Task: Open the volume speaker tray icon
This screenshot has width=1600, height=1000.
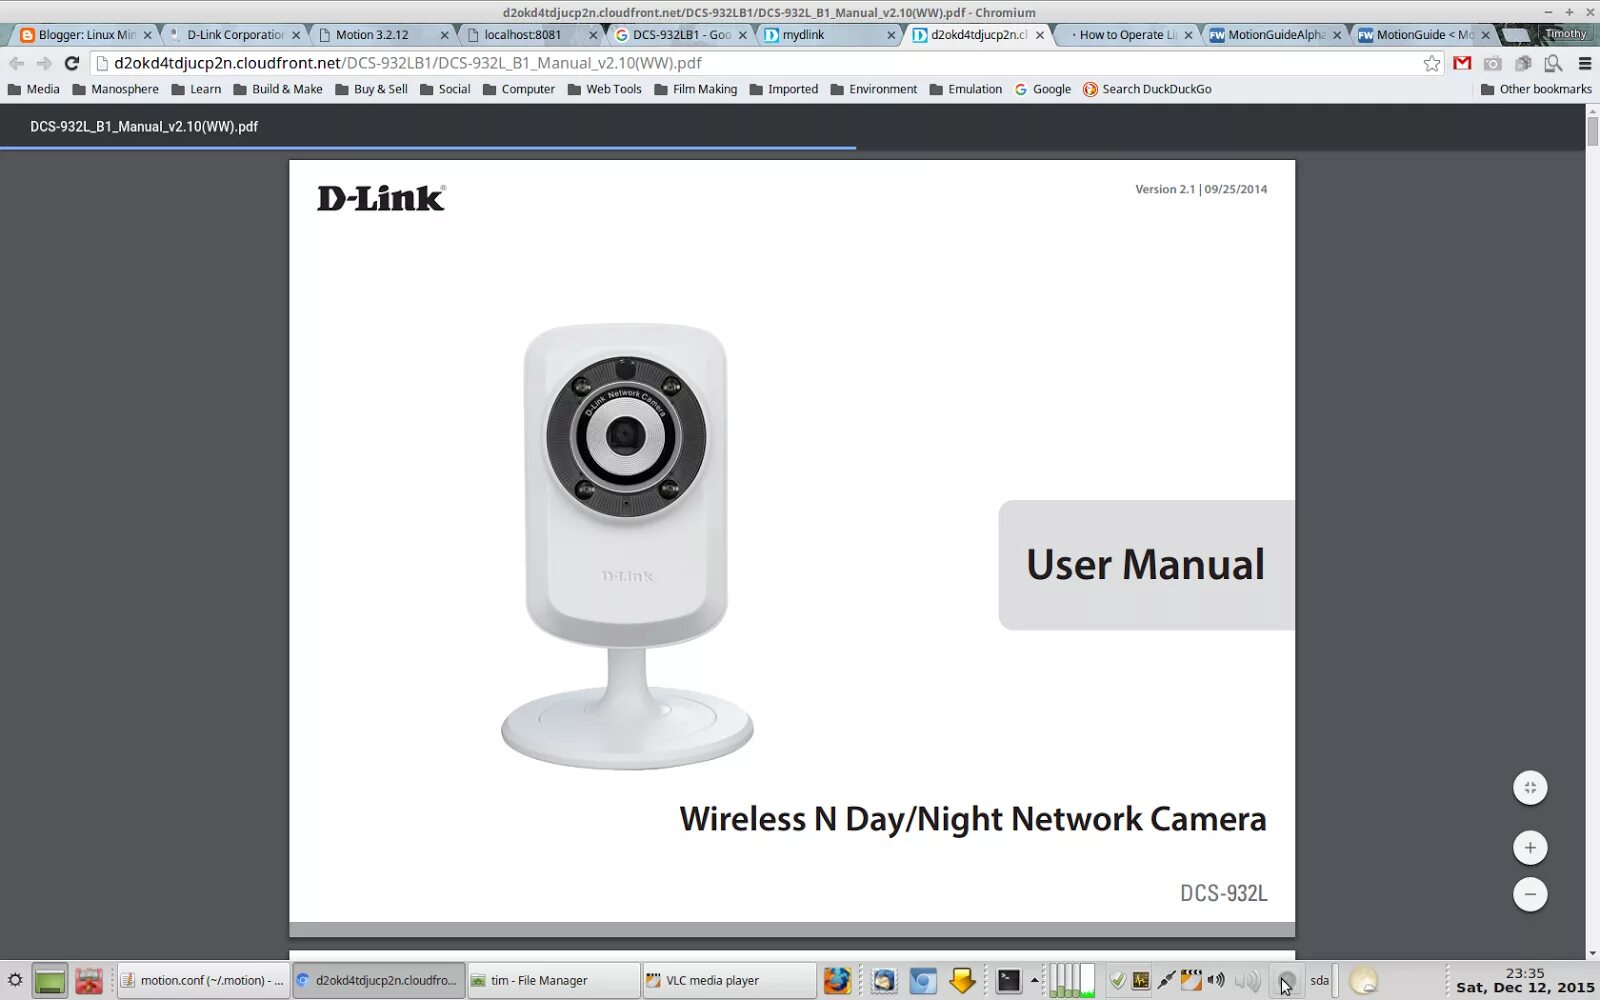Action: coord(1216,981)
